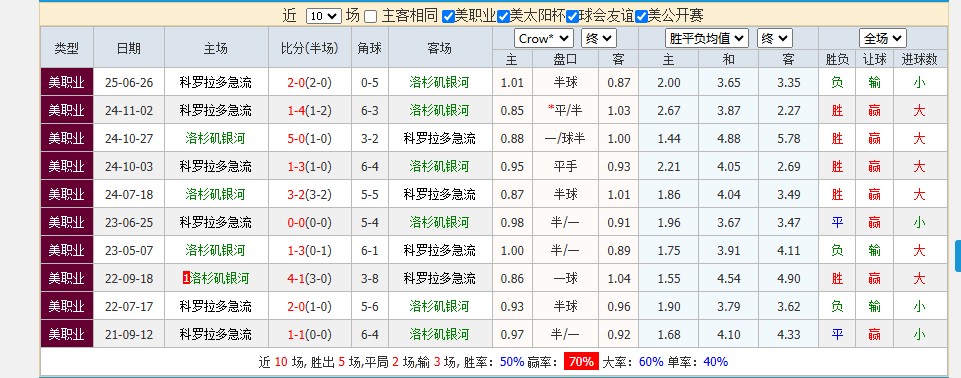Open the 0-0(0-0) score on 23-06-25
The image size is (961, 378).
click(x=310, y=222)
